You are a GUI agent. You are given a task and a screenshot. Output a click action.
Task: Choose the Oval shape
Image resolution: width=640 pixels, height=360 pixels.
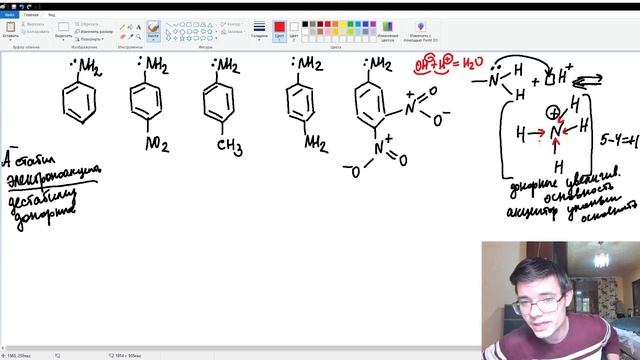[182, 25]
